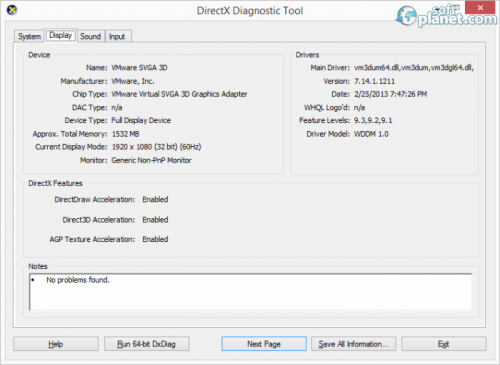Click the DAC Type value 'n/a'
Screen dimensions: 500x365
117,108
